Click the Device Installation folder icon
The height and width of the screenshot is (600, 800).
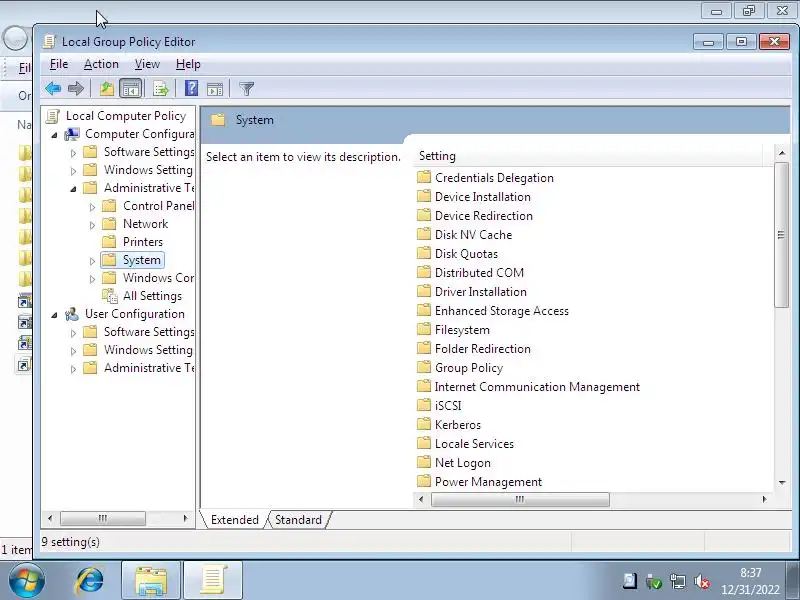point(424,196)
